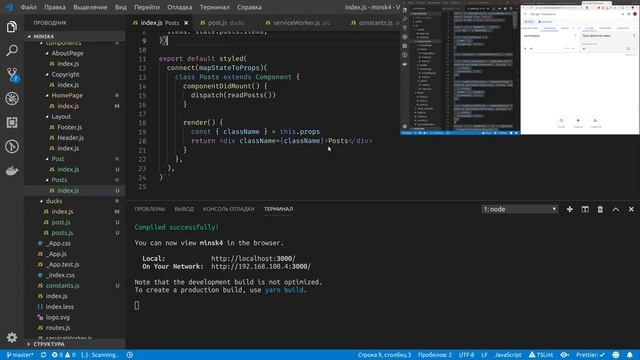Maximize the panel with chevron-up icon

click(x=616, y=209)
